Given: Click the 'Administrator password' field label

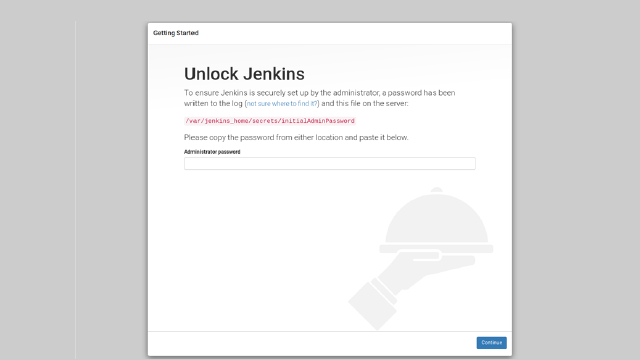Looking at the screenshot, I should 212,152.
